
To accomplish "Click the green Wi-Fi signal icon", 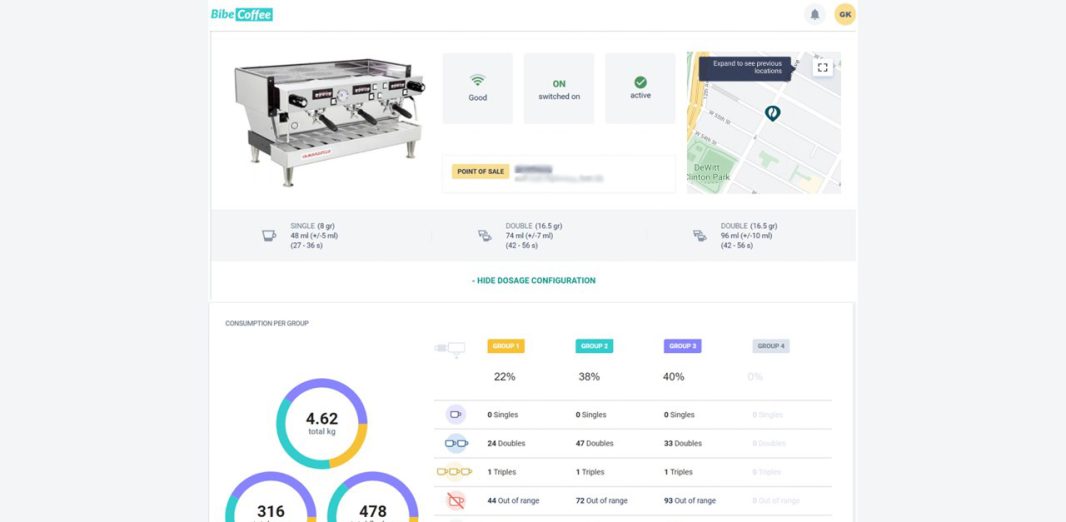I will [x=477, y=80].
